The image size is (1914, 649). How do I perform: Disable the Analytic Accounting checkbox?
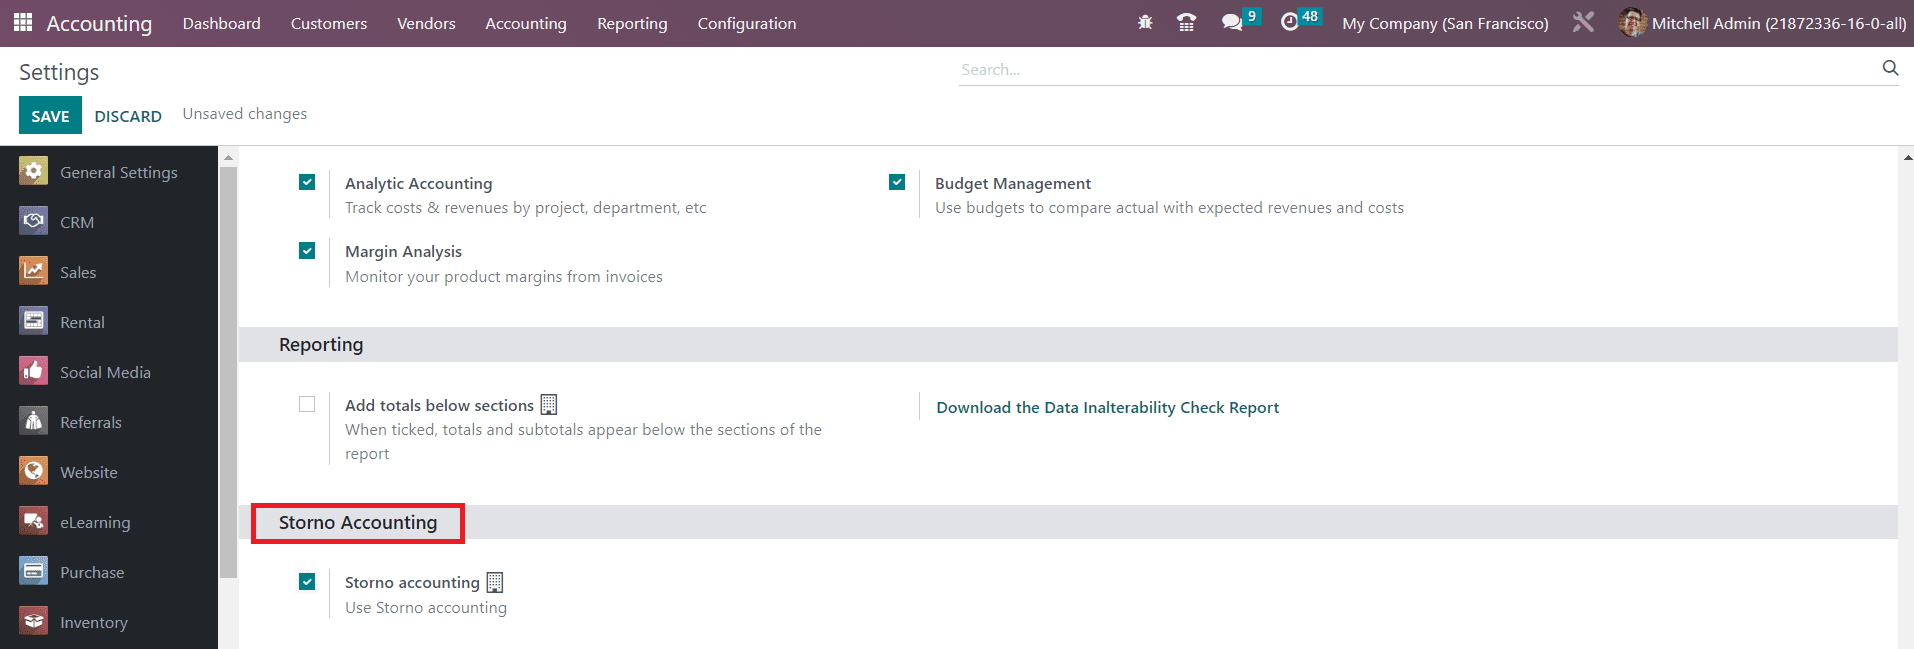click(x=307, y=182)
